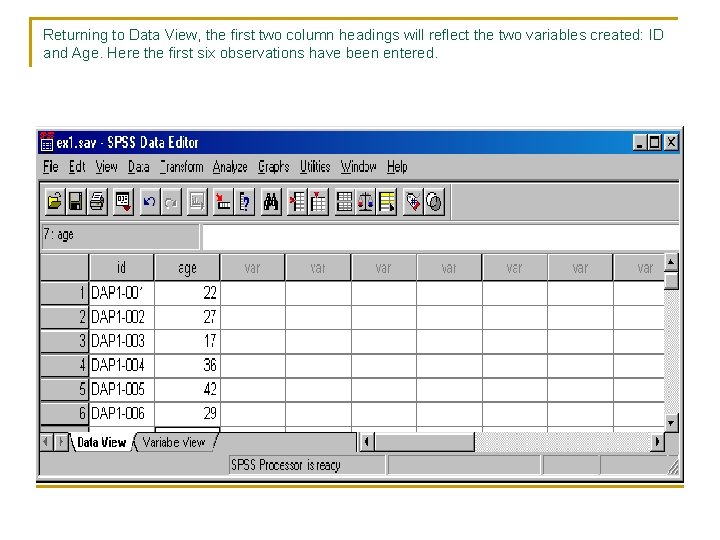Click the first empty var column header
The image size is (720, 540).
click(253, 267)
